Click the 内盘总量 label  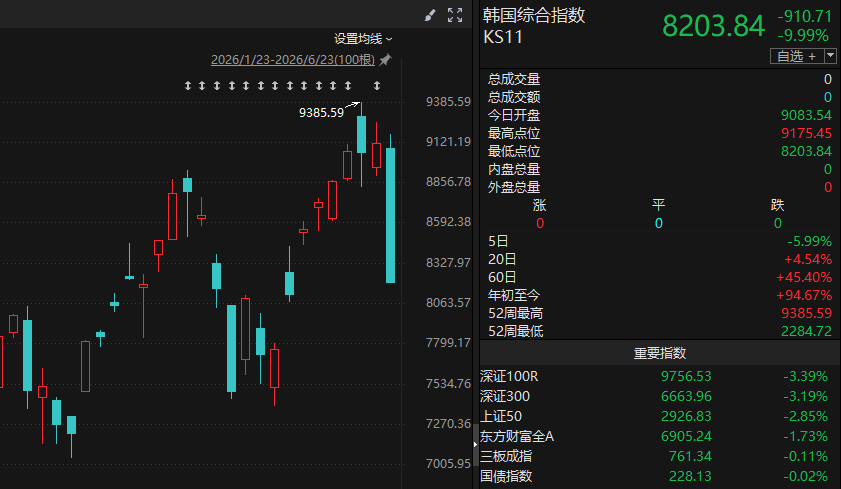coord(514,169)
